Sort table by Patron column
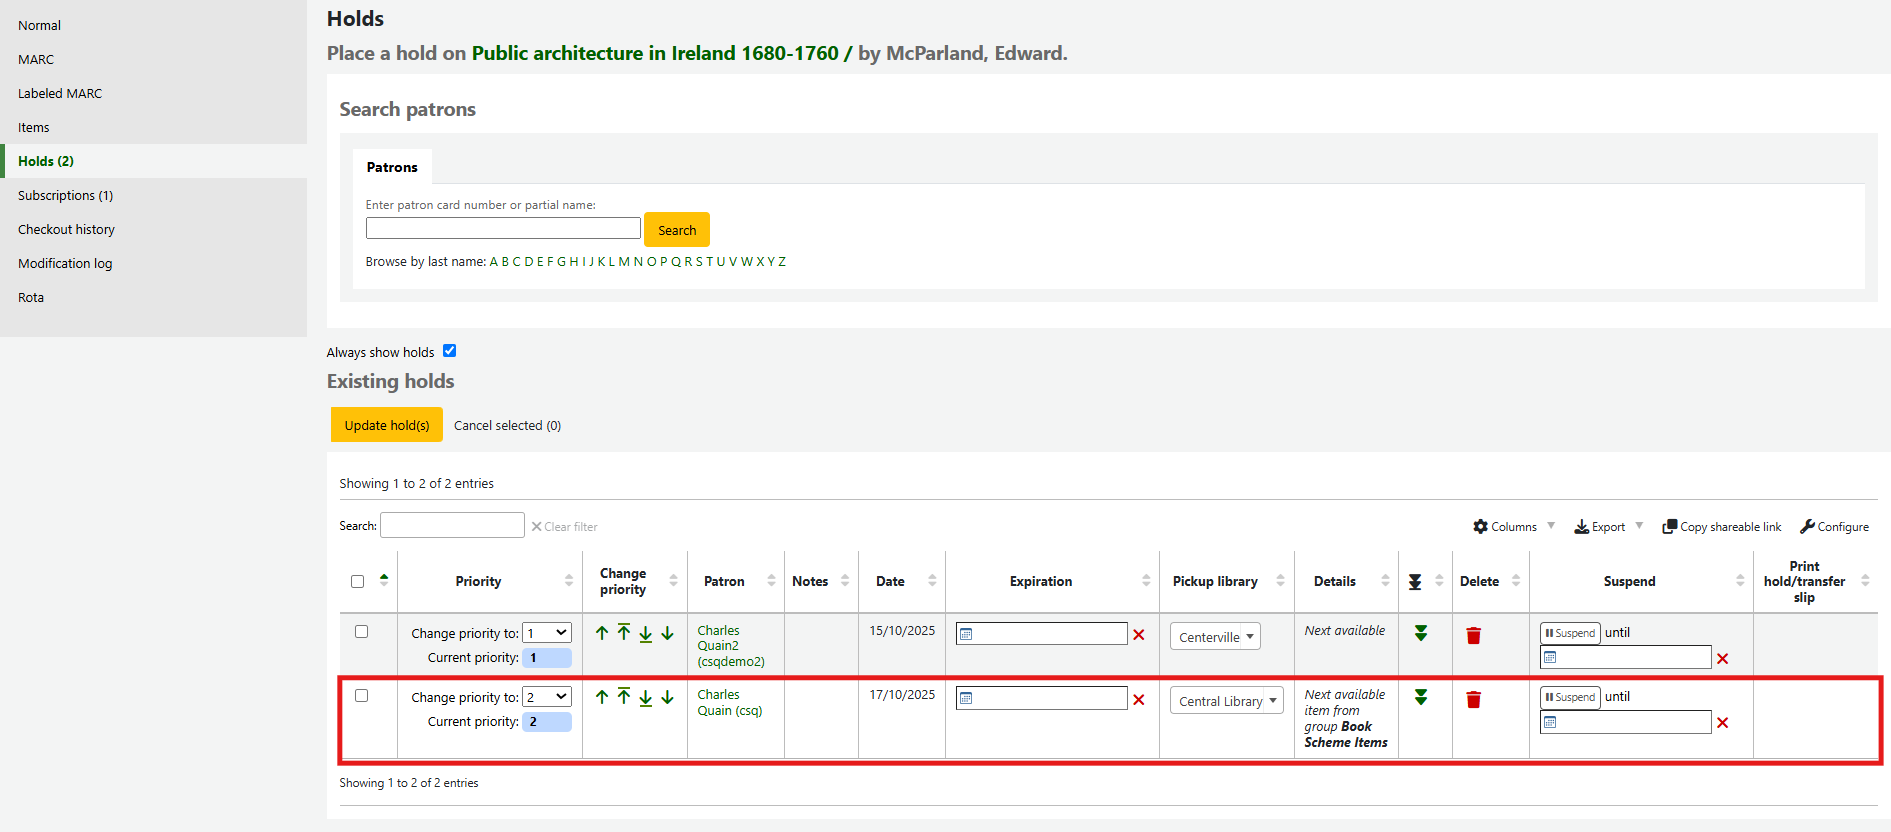 [x=735, y=582]
